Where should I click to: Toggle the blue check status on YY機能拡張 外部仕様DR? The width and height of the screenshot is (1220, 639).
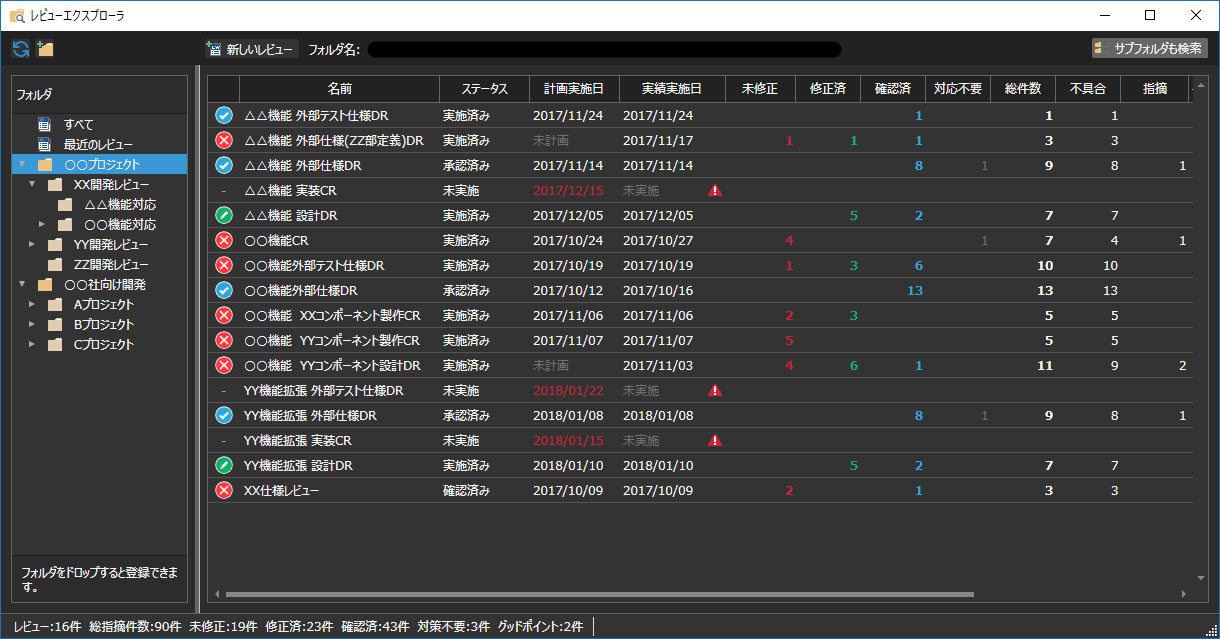coord(222,415)
